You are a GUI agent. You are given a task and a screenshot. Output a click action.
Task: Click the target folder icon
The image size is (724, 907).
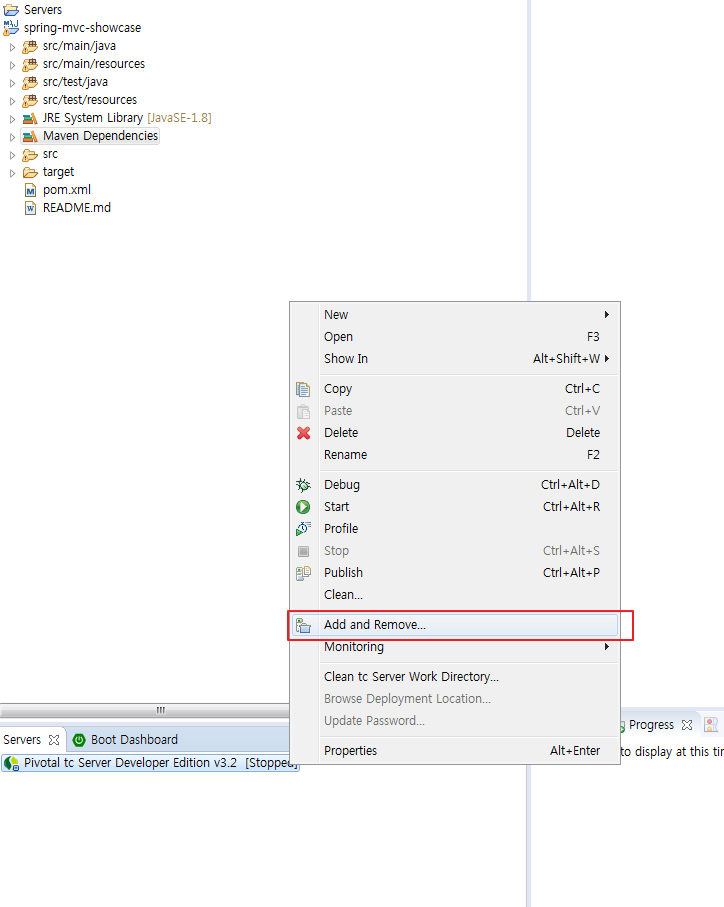[x=30, y=172]
